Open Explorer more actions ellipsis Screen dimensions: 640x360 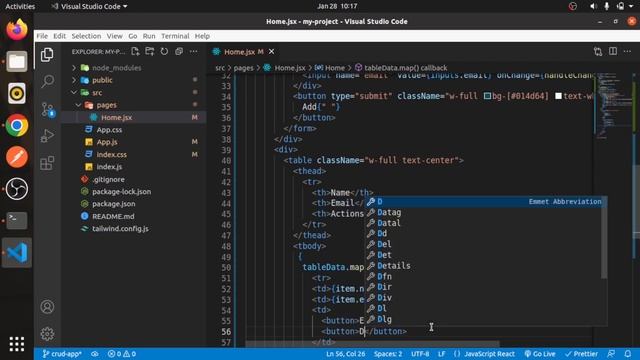pyautogui.click(x=193, y=51)
